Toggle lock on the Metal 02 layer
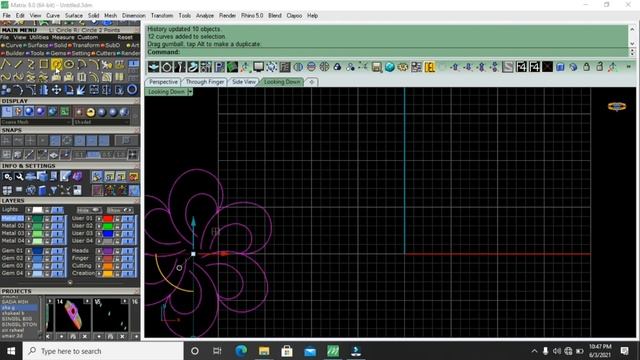This screenshot has height=360, width=640. (47, 226)
